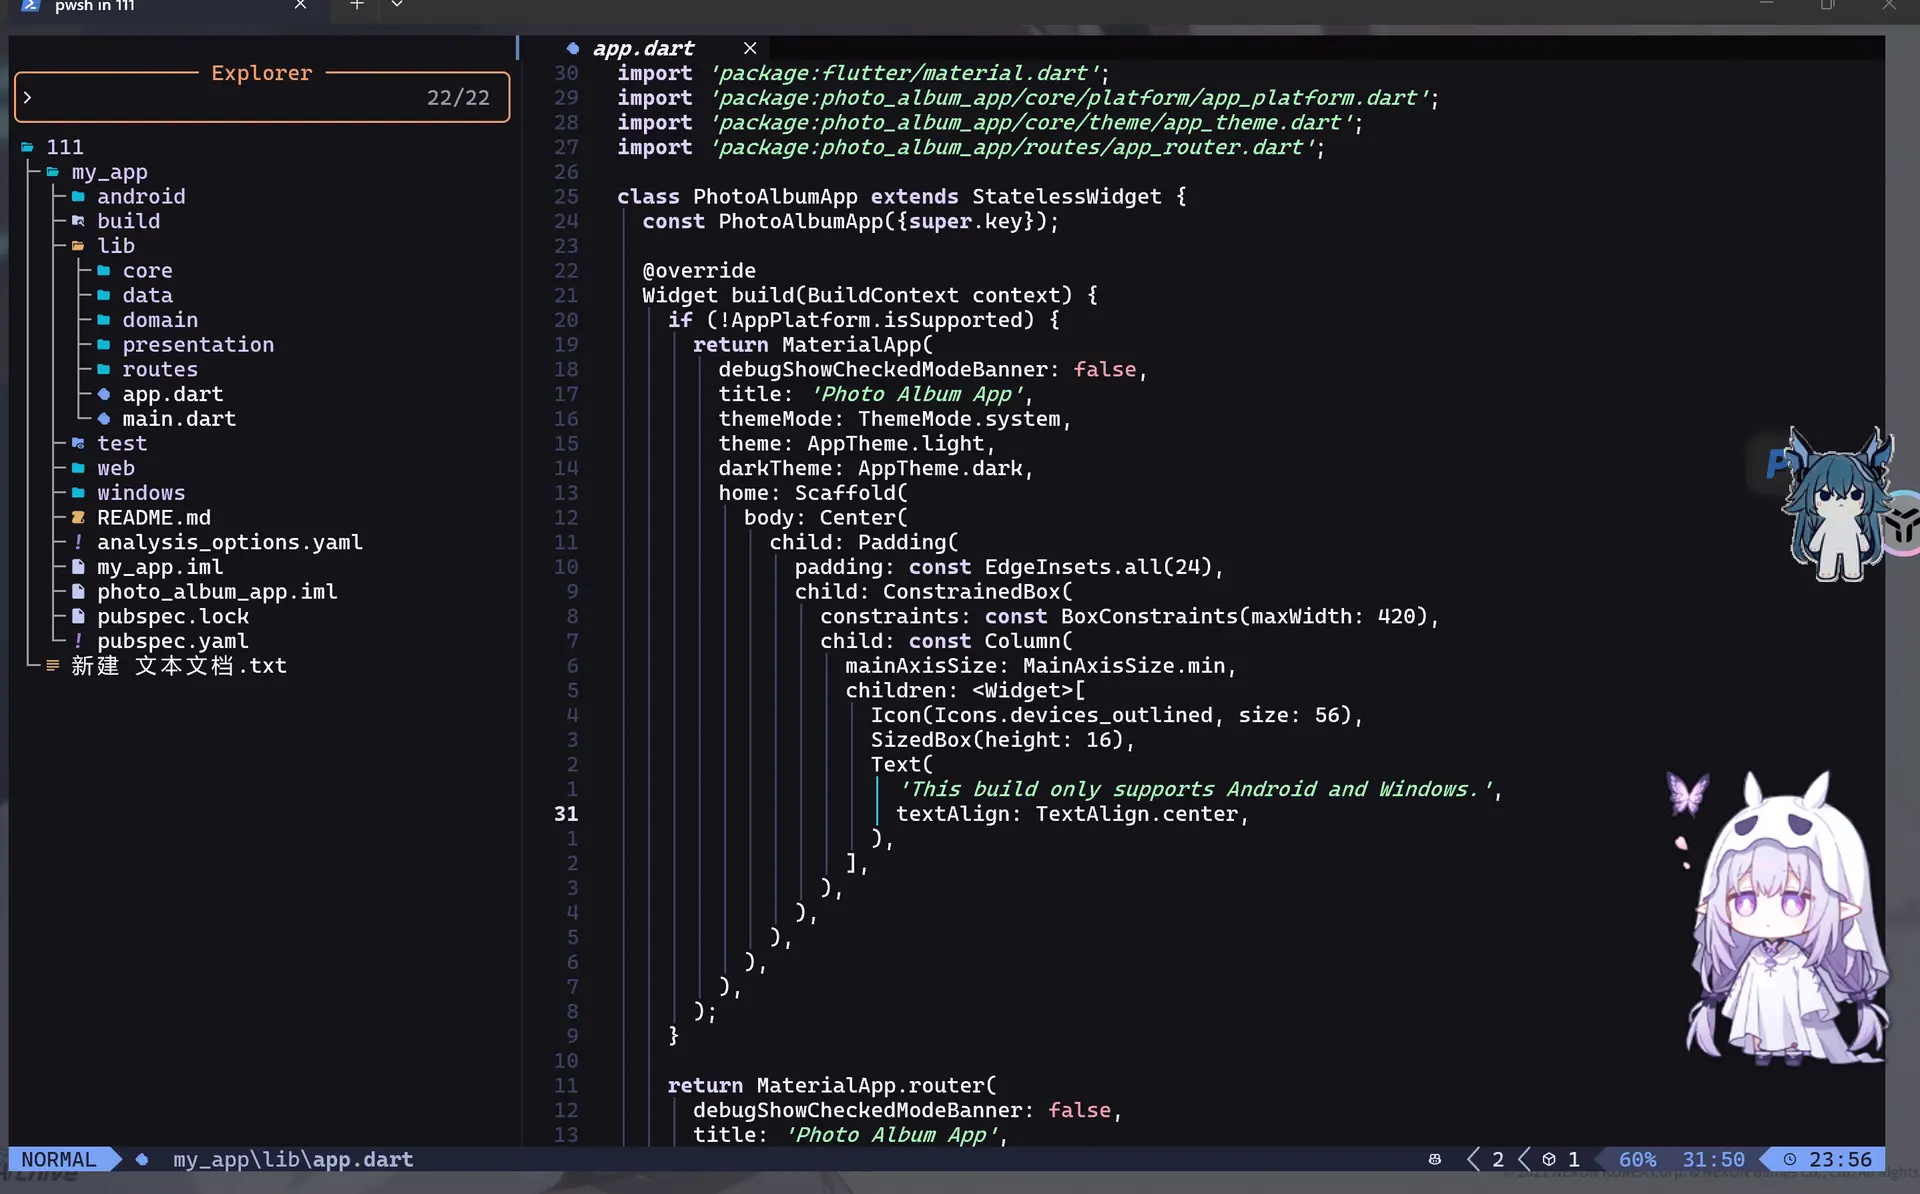This screenshot has width=1920, height=1194.
Task: Click 'themeMode: ThemeMode.system,' line
Action: point(895,419)
